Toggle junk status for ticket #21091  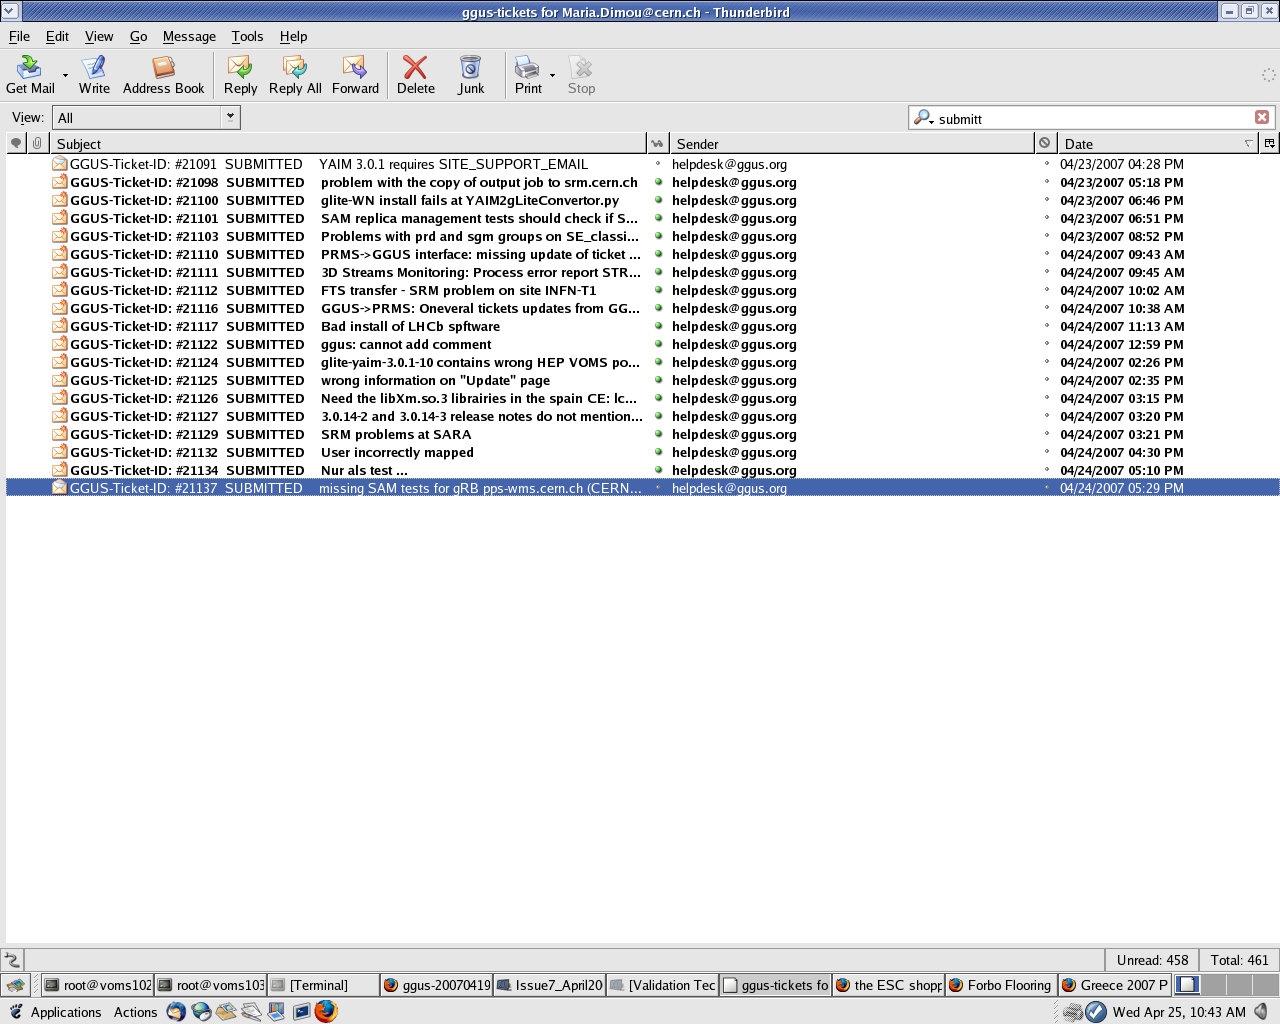pos(1047,164)
